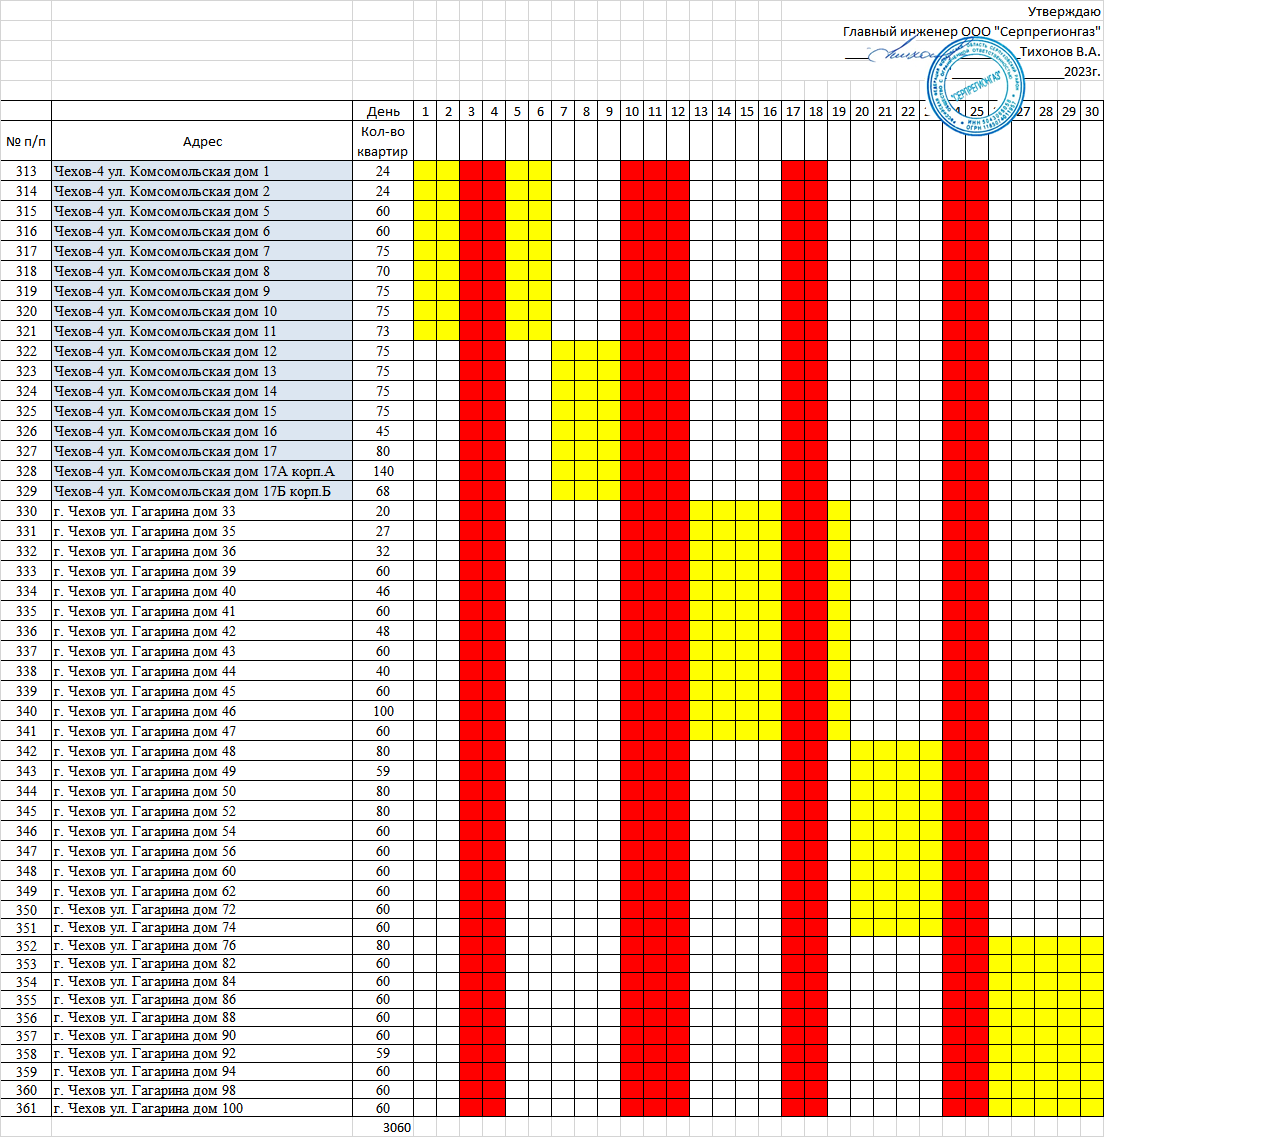Image resolution: width=1263 pixels, height=1137 pixels.
Task: Click the "73" apartments cell for дом 11
Action: (383, 331)
